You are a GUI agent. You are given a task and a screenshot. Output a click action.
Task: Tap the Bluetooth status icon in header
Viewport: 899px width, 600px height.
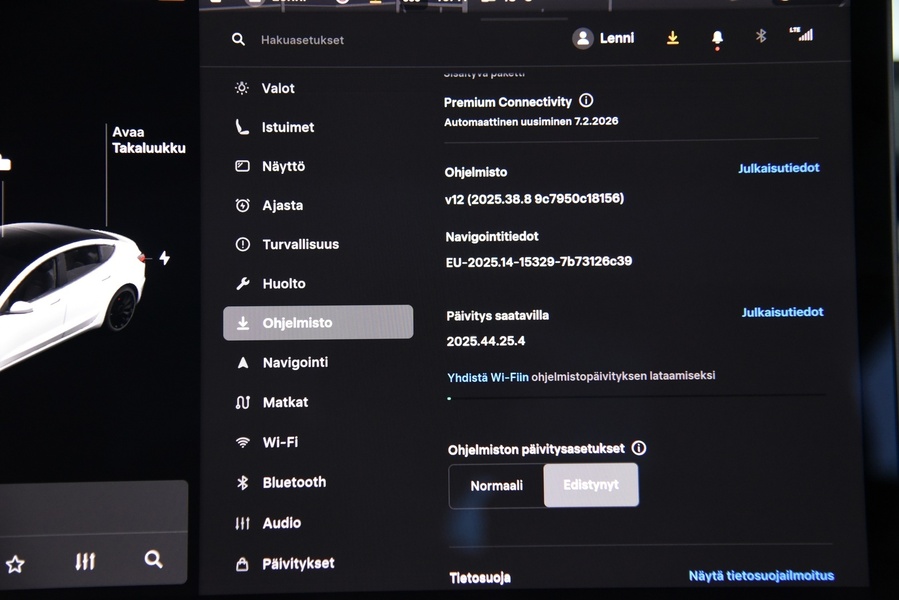point(760,36)
